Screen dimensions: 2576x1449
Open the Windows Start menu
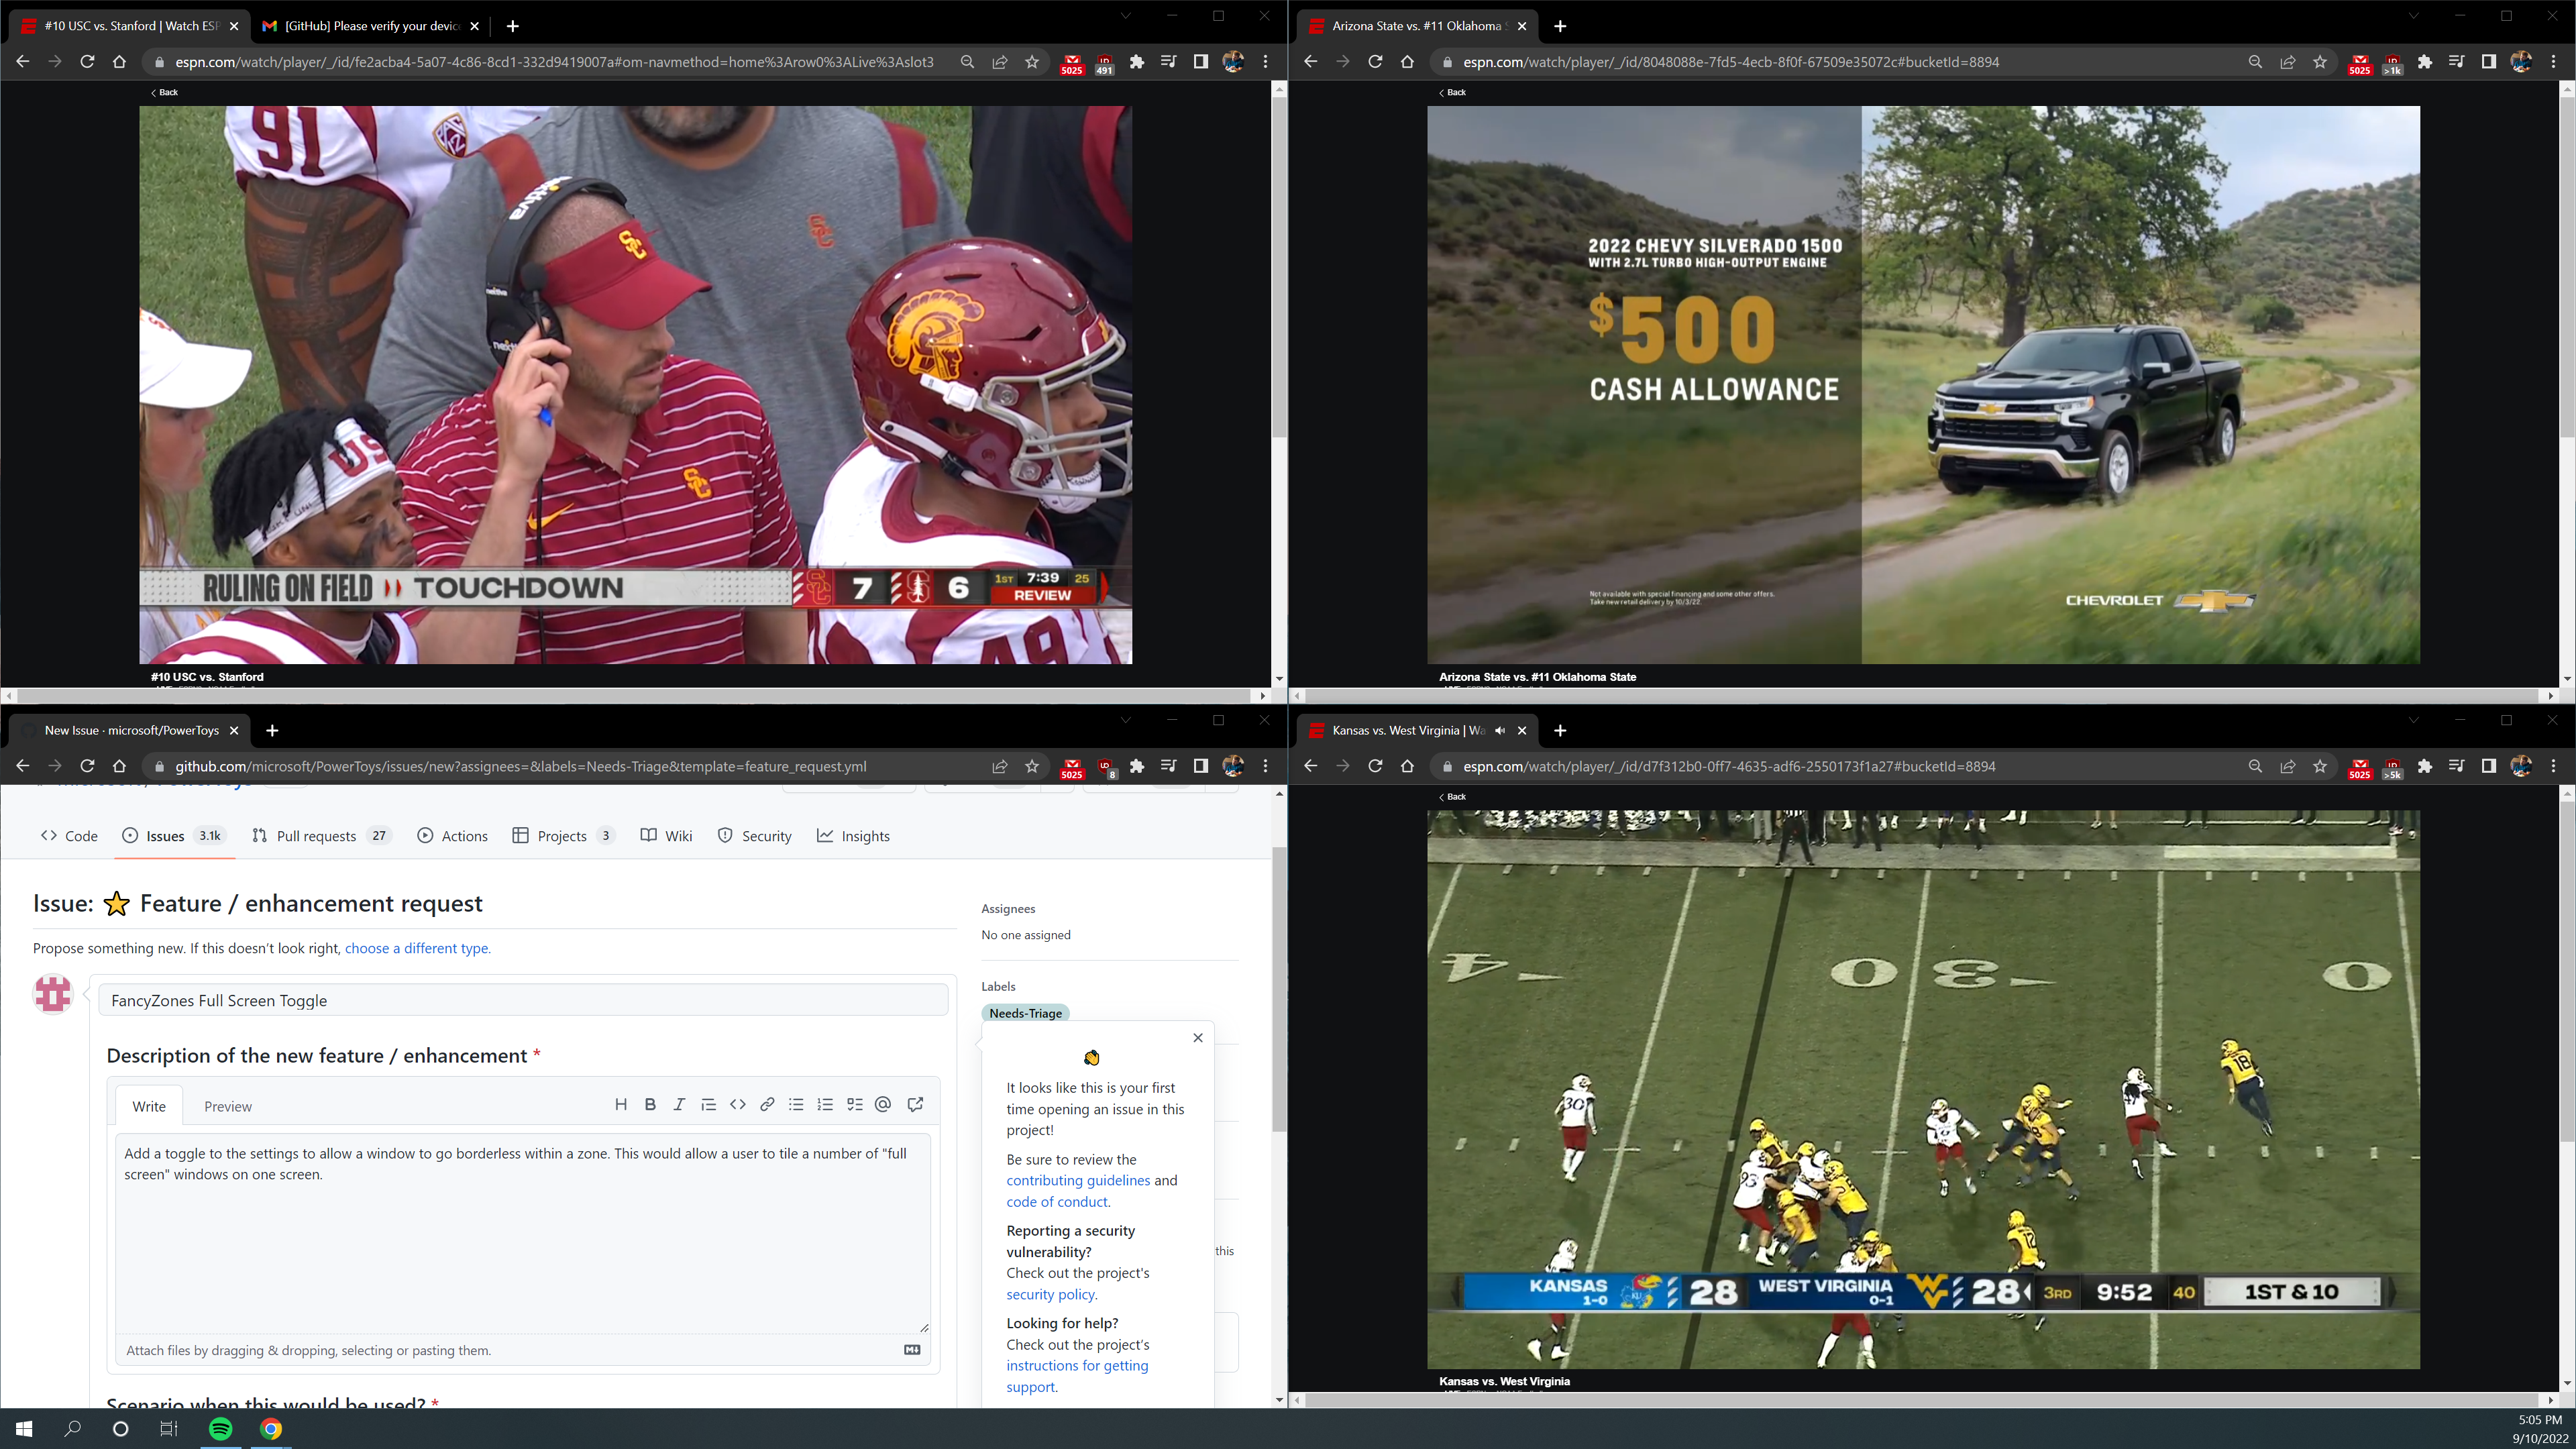(24, 1428)
